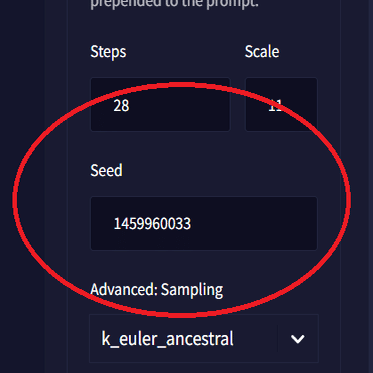Image resolution: width=373 pixels, height=373 pixels.
Task: Expand the Advanced: Sampling method combo box
Action: pyautogui.click(x=204, y=338)
